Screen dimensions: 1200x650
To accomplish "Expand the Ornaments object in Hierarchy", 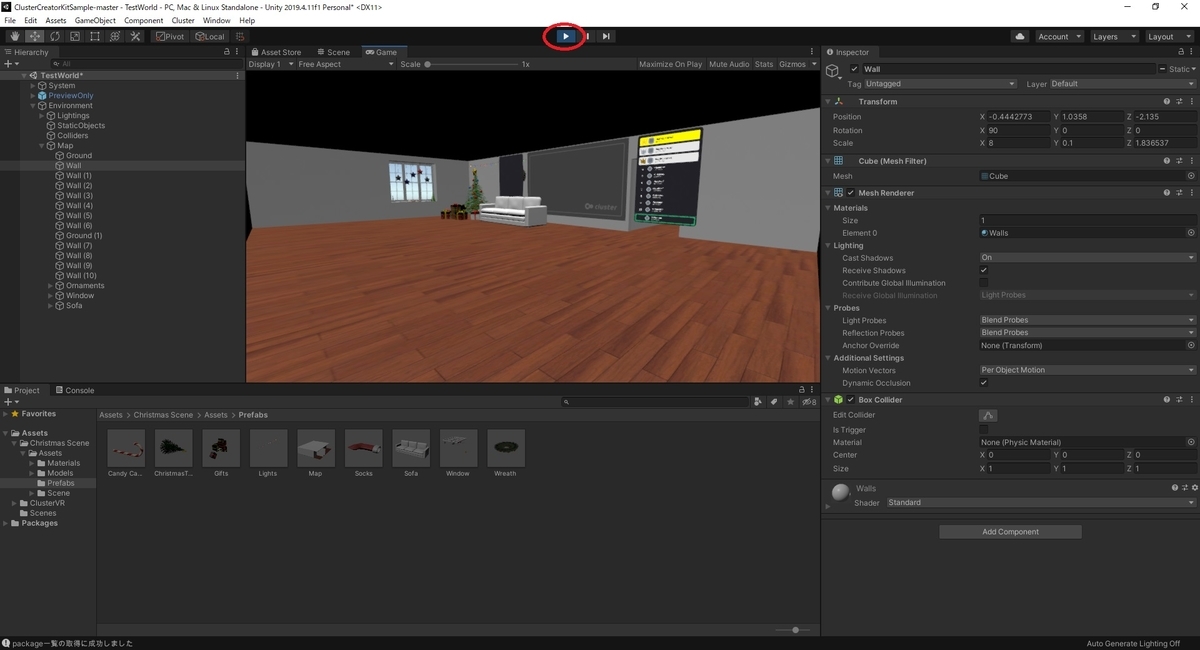I will coord(51,286).
